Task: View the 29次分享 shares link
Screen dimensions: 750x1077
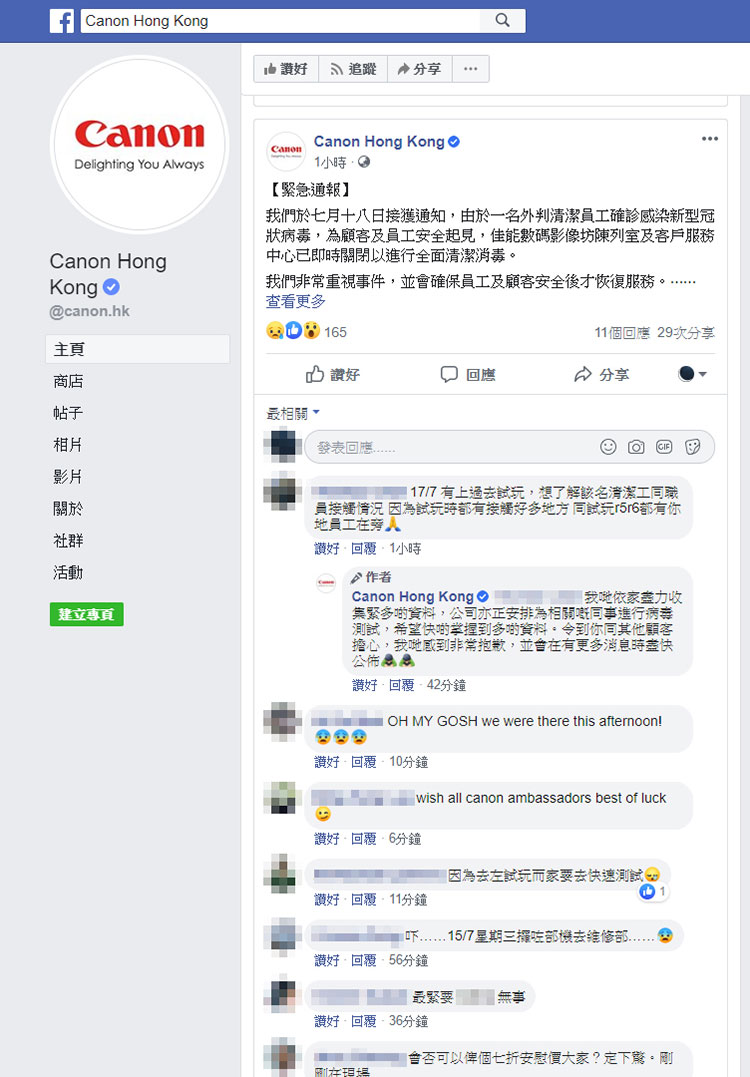Action: (685, 332)
